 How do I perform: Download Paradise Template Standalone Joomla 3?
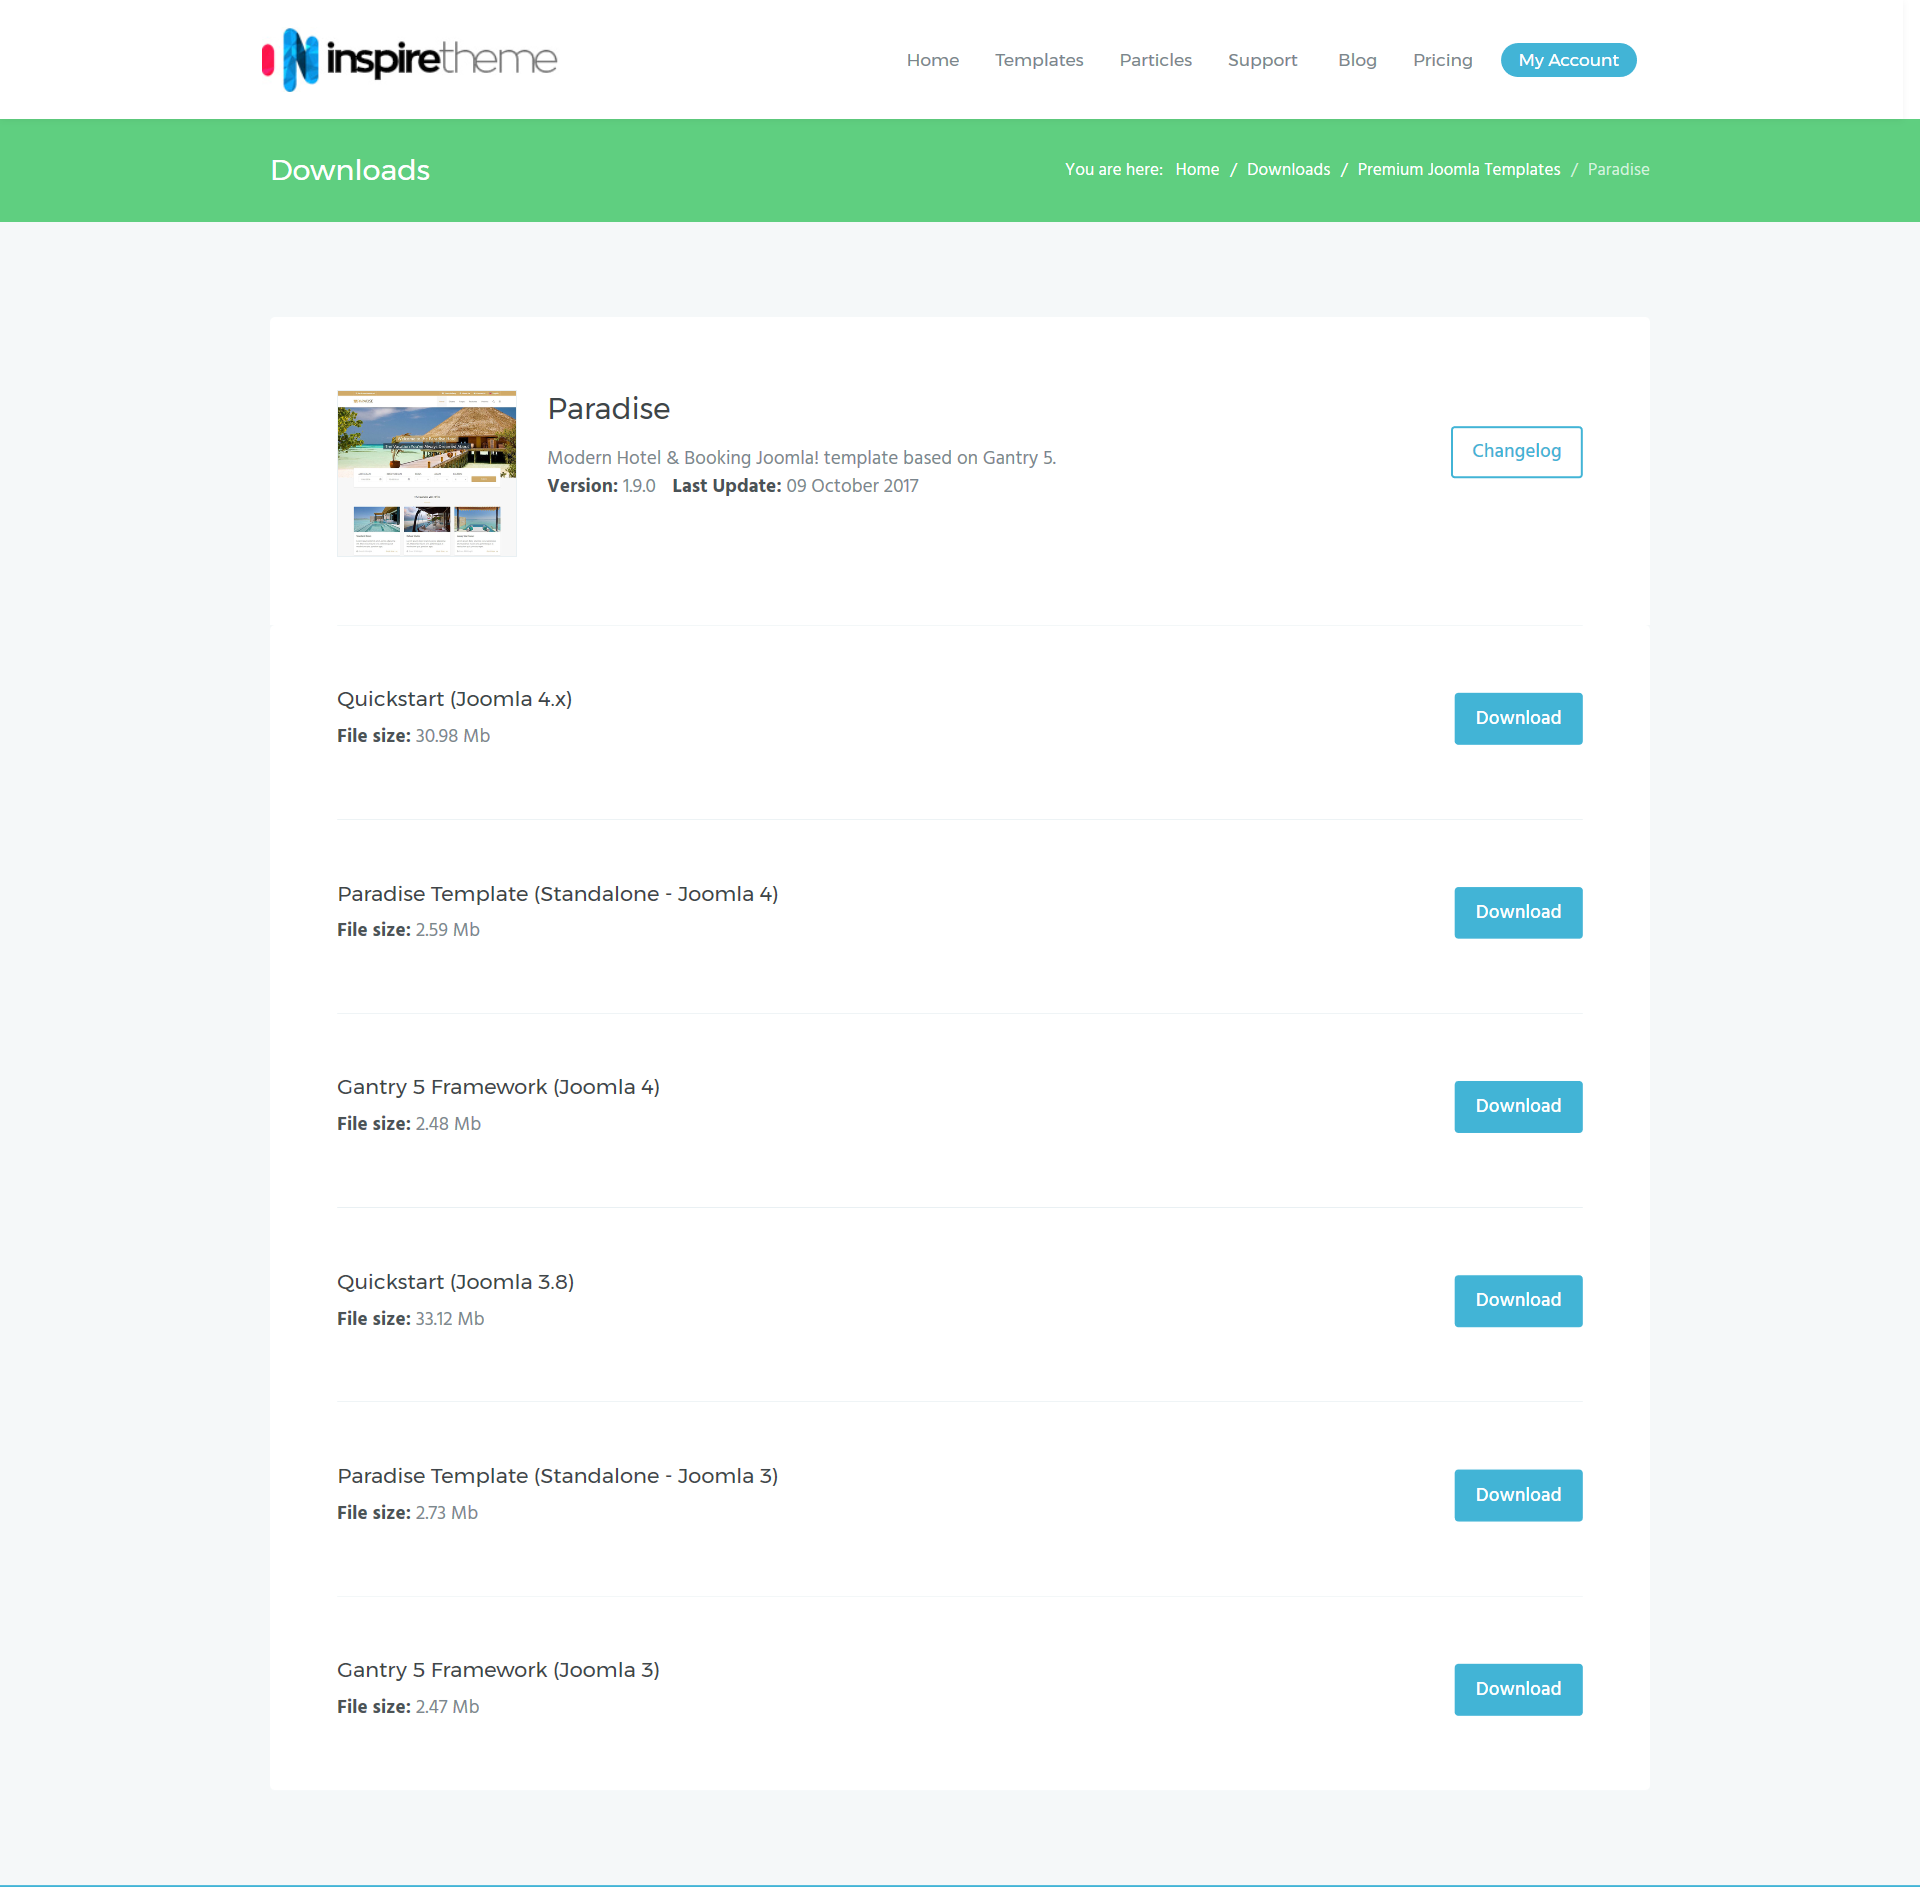[x=1518, y=1495]
